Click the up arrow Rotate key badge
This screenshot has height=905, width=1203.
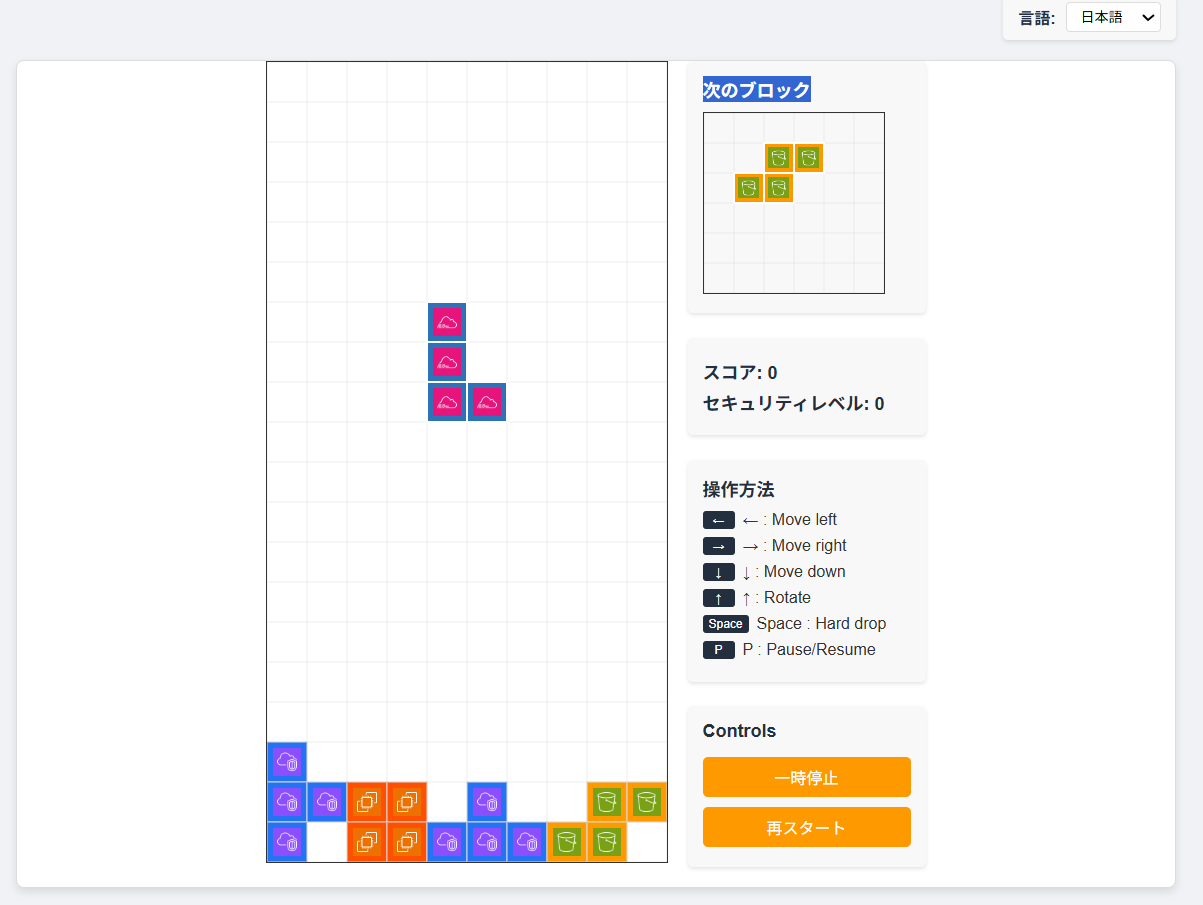pyautogui.click(x=719, y=598)
